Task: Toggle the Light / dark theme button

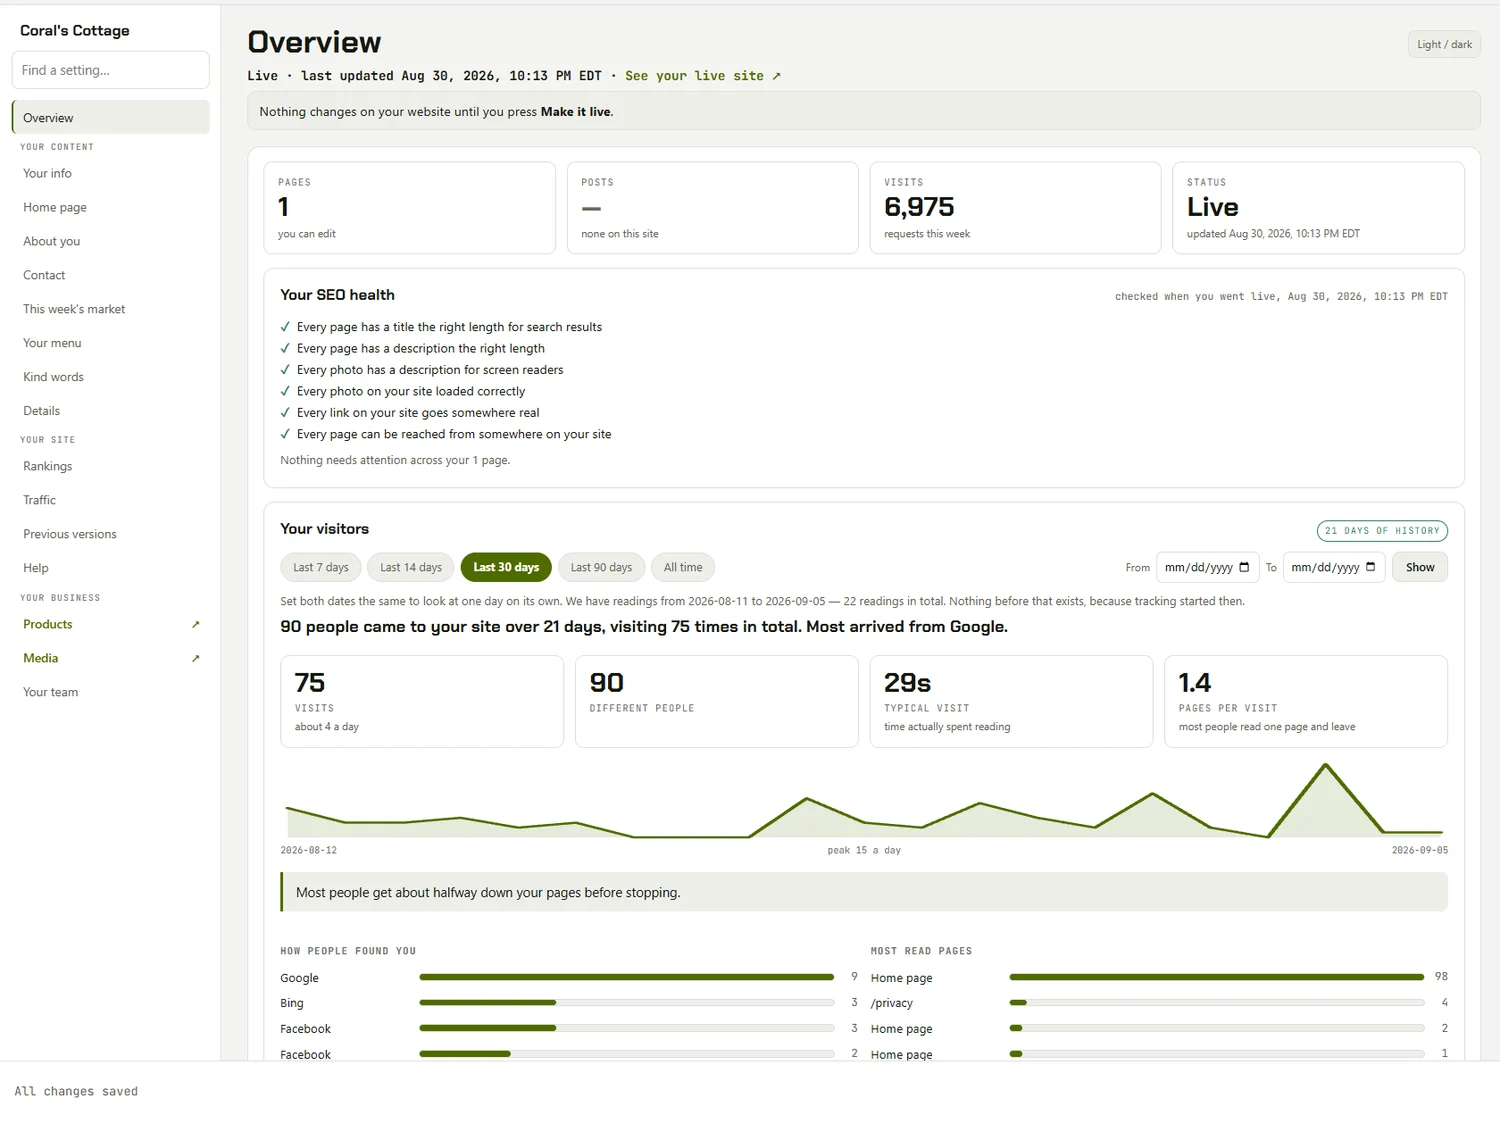Action: tap(1444, 44)
